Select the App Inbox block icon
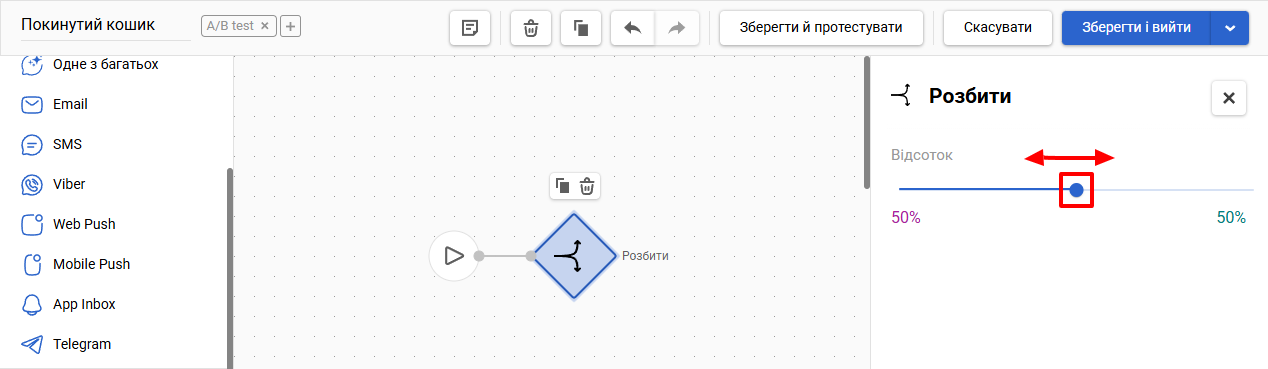The width and height of the screenshot is (1268, 369). pyautogui.click(x=32, y=304)
